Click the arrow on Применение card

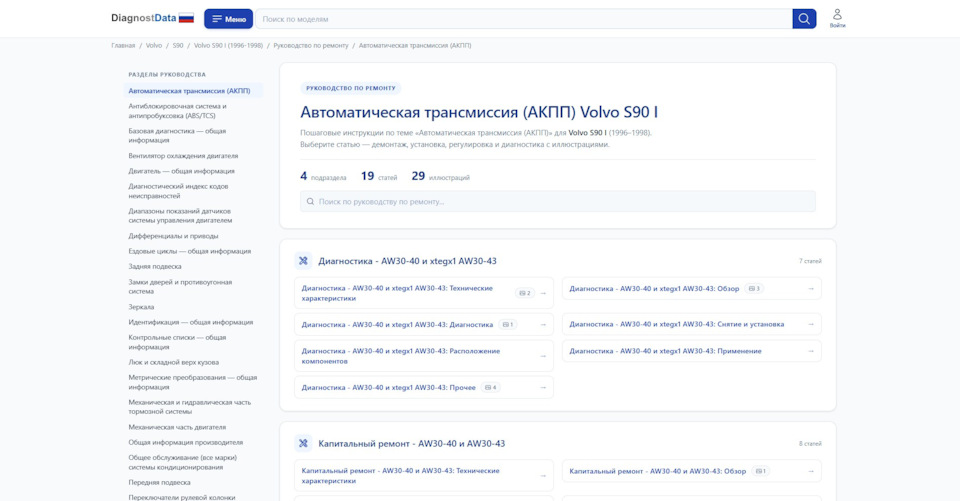point(811,351)
